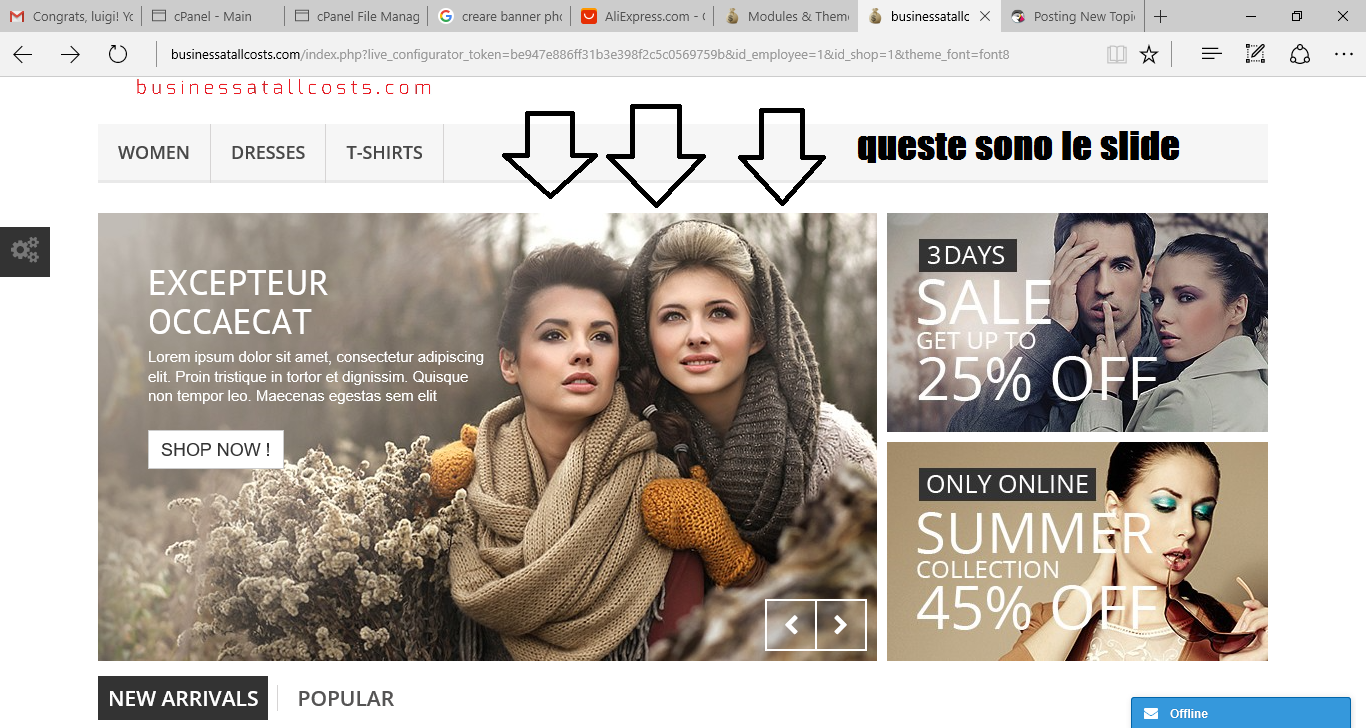Advance to next slide arrow

841,625
